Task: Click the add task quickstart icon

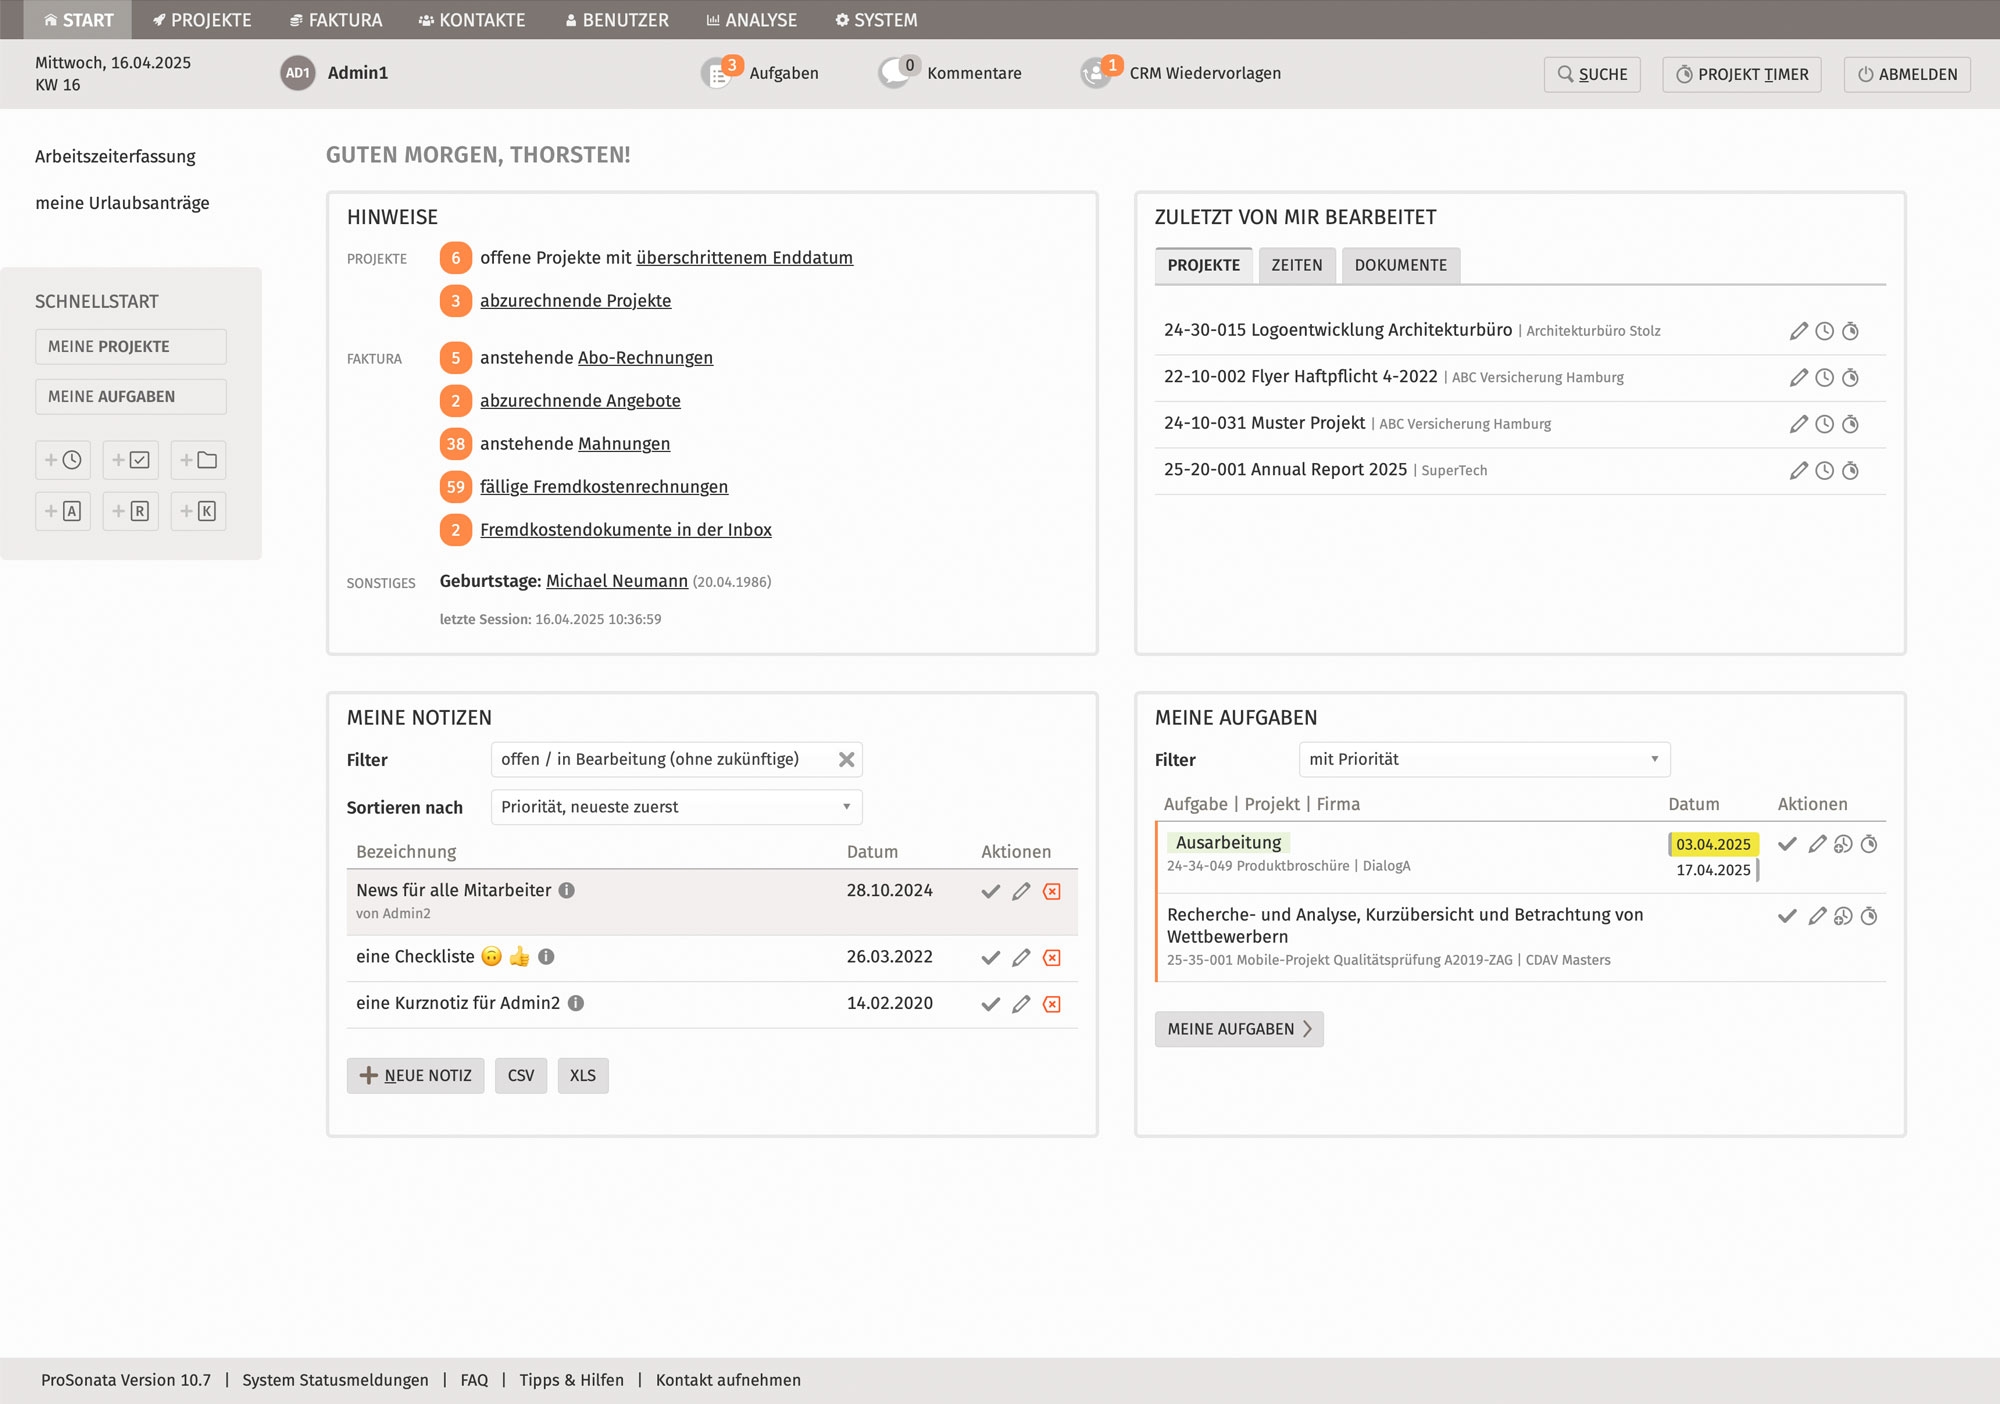Action: coord(131,460)
